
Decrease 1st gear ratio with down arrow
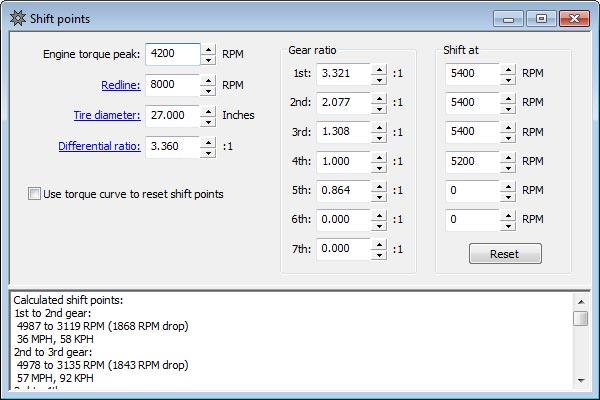tap(379, 80)
